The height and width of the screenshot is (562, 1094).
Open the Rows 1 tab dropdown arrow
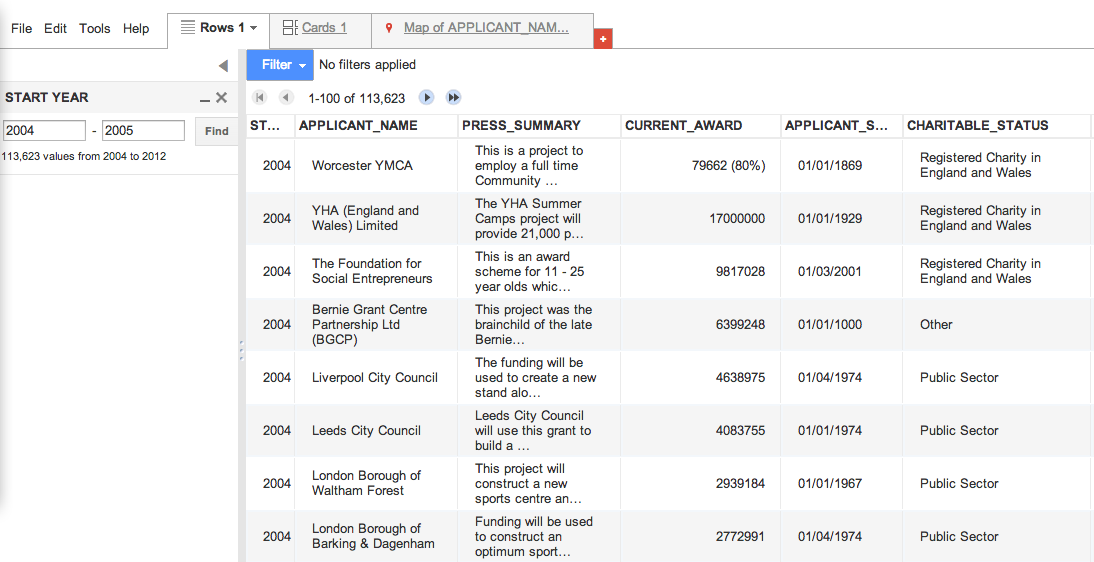[x=253, y=28]
